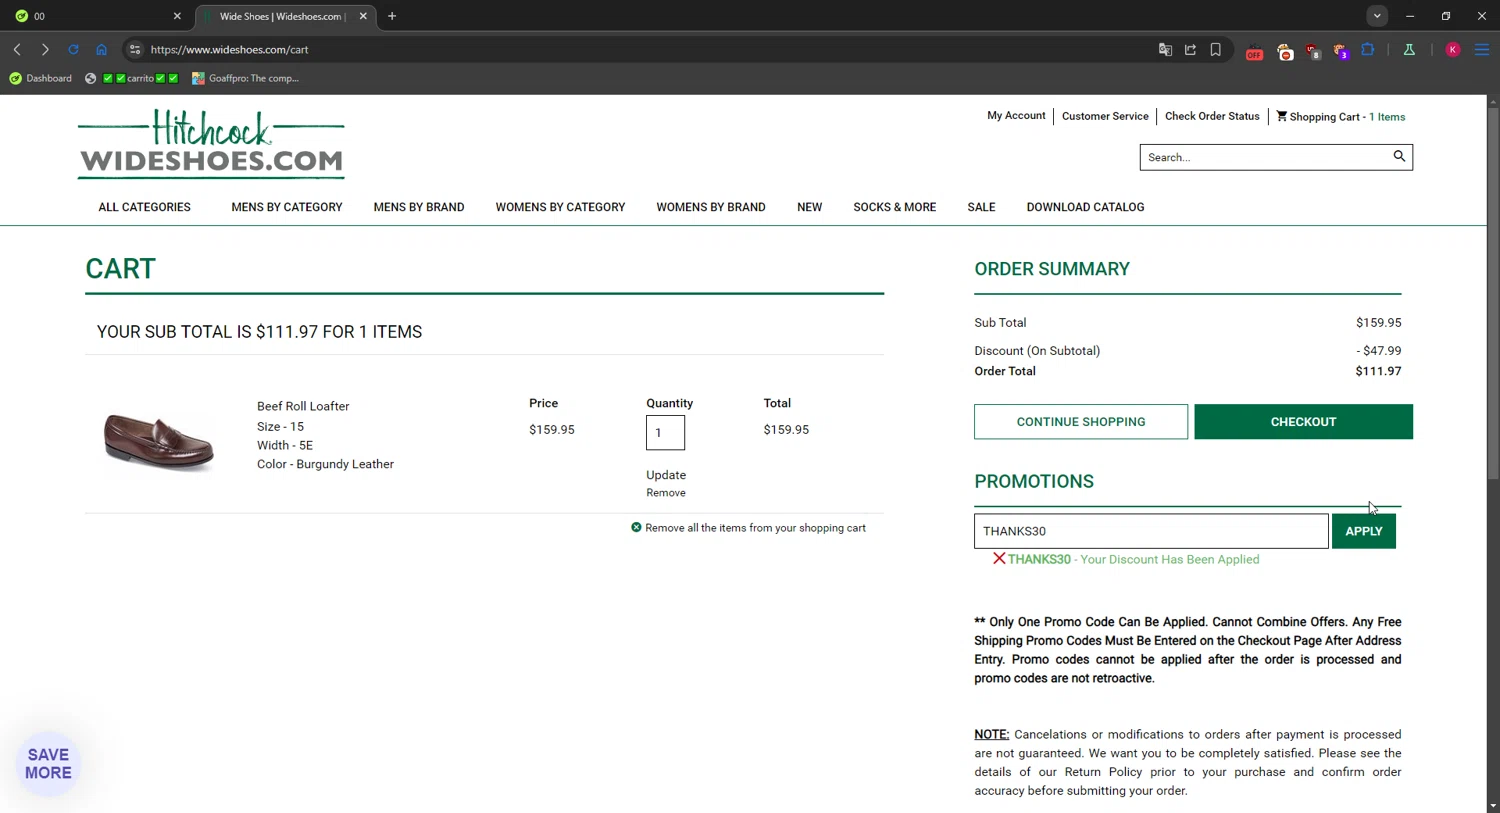Image resolution: width=1500 pixels, height=813 pixels.
Task: Open SOCKS & MORE menu
Action: [895, 207]
